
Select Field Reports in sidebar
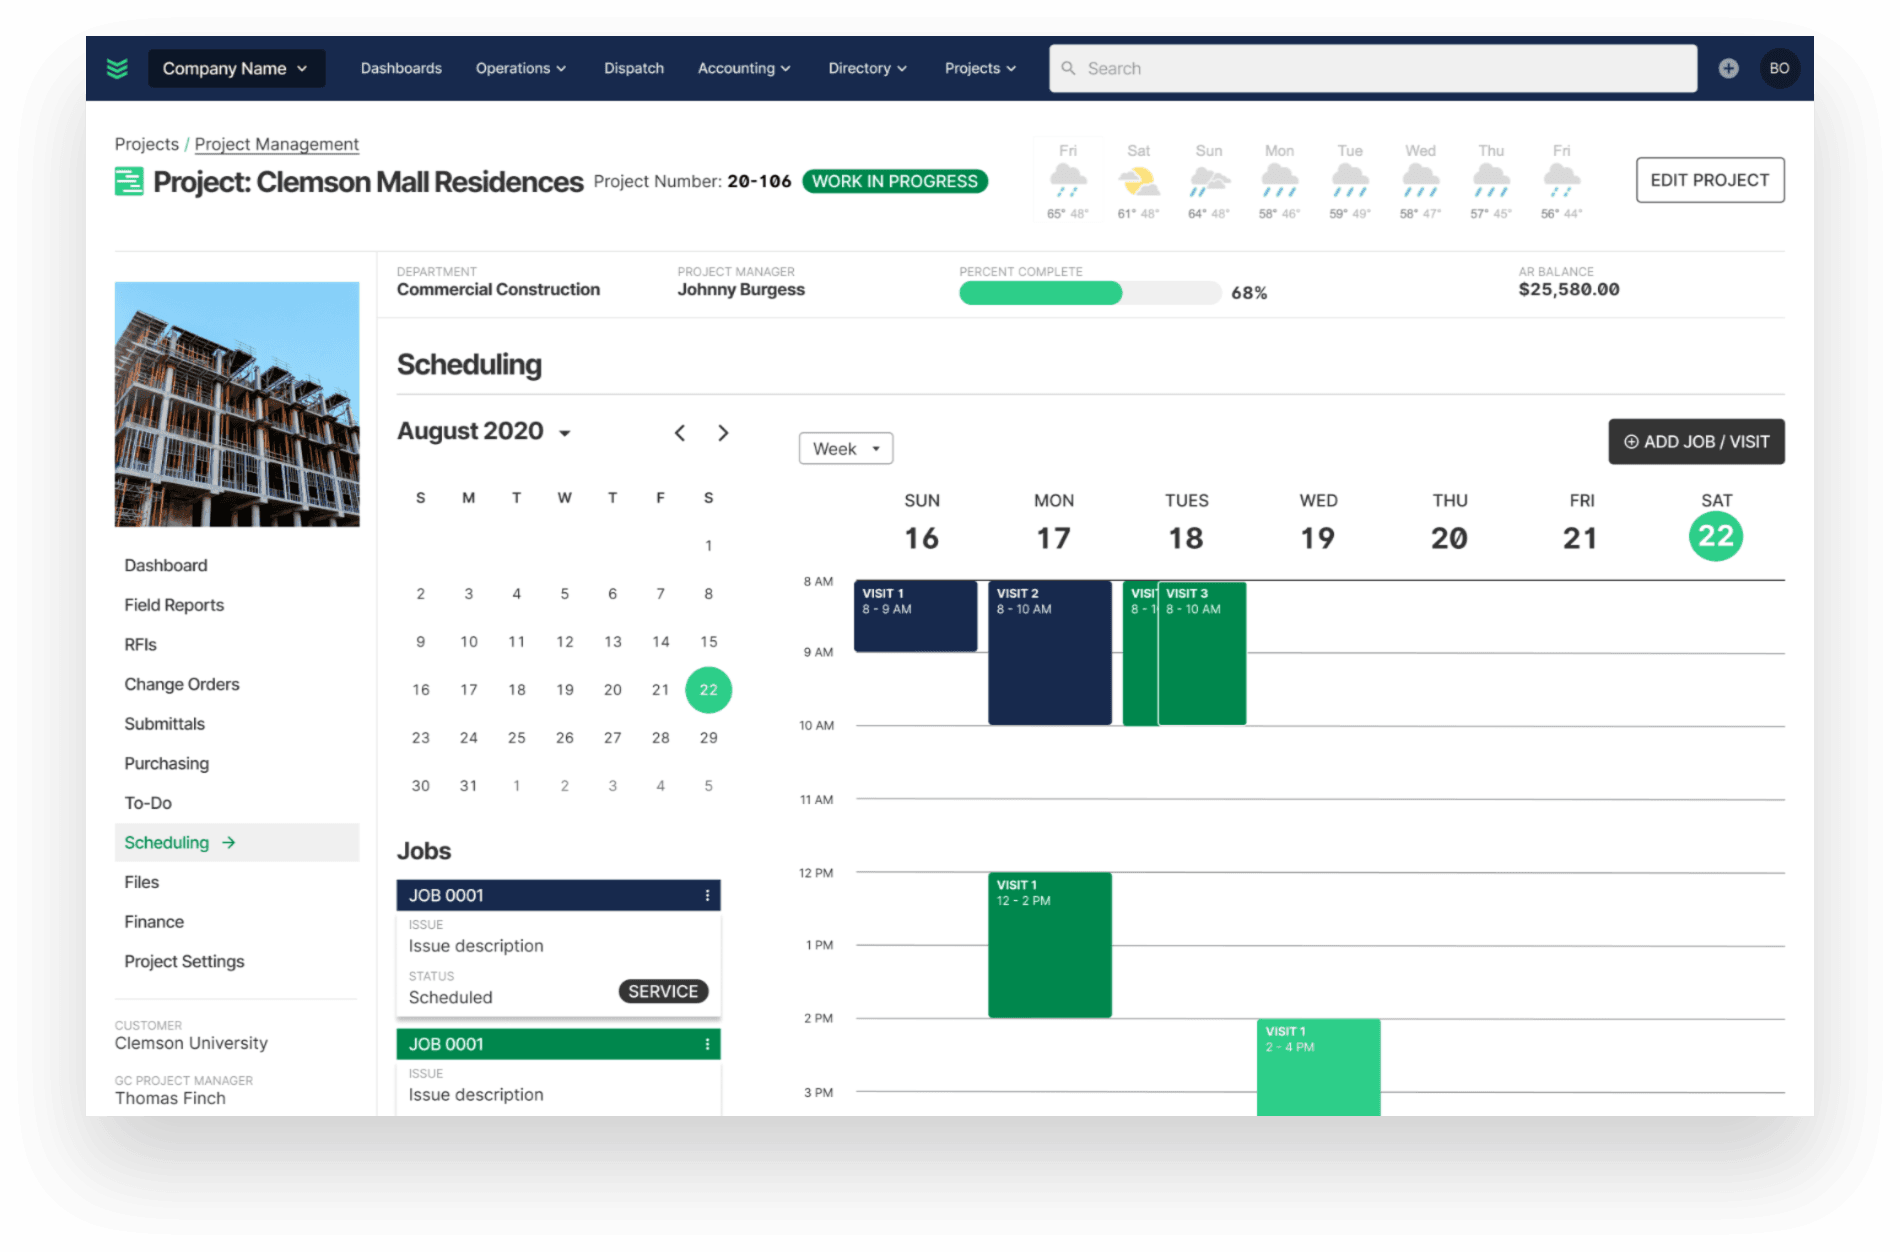pyautogui.click(x=174, y=605)
